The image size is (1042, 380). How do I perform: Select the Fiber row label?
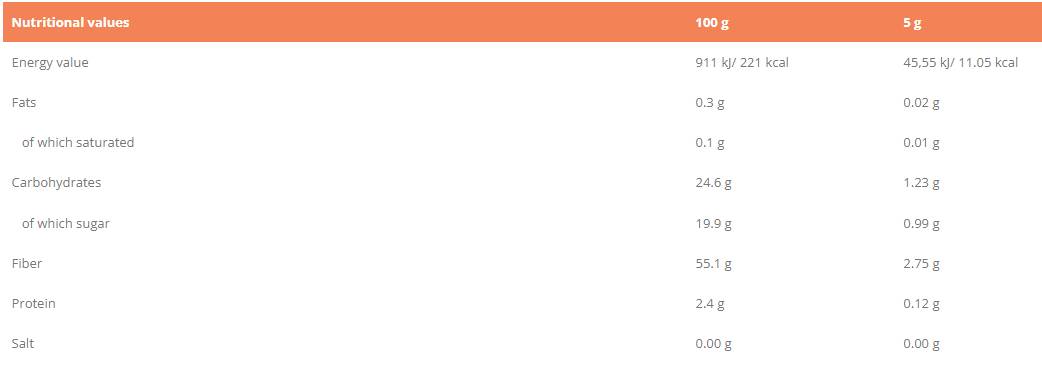pyautogui.click(x=27, y=263)
